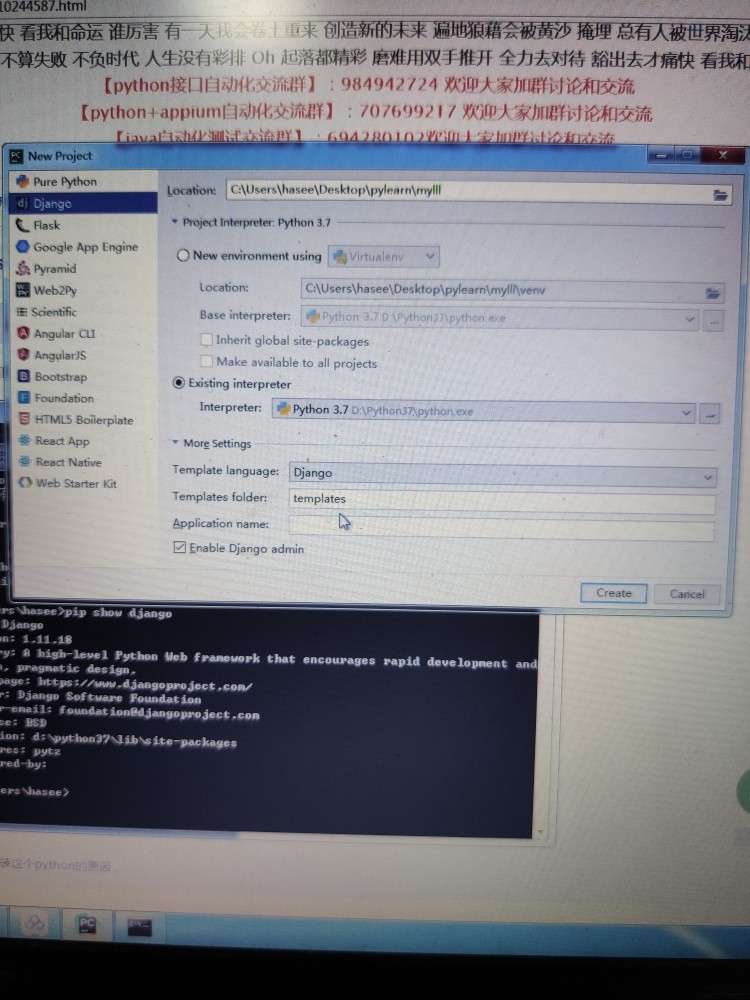This screenshot has height=1000, width=750.
Task: Click the Angular CLI shield icon
Action: point(24,333)
